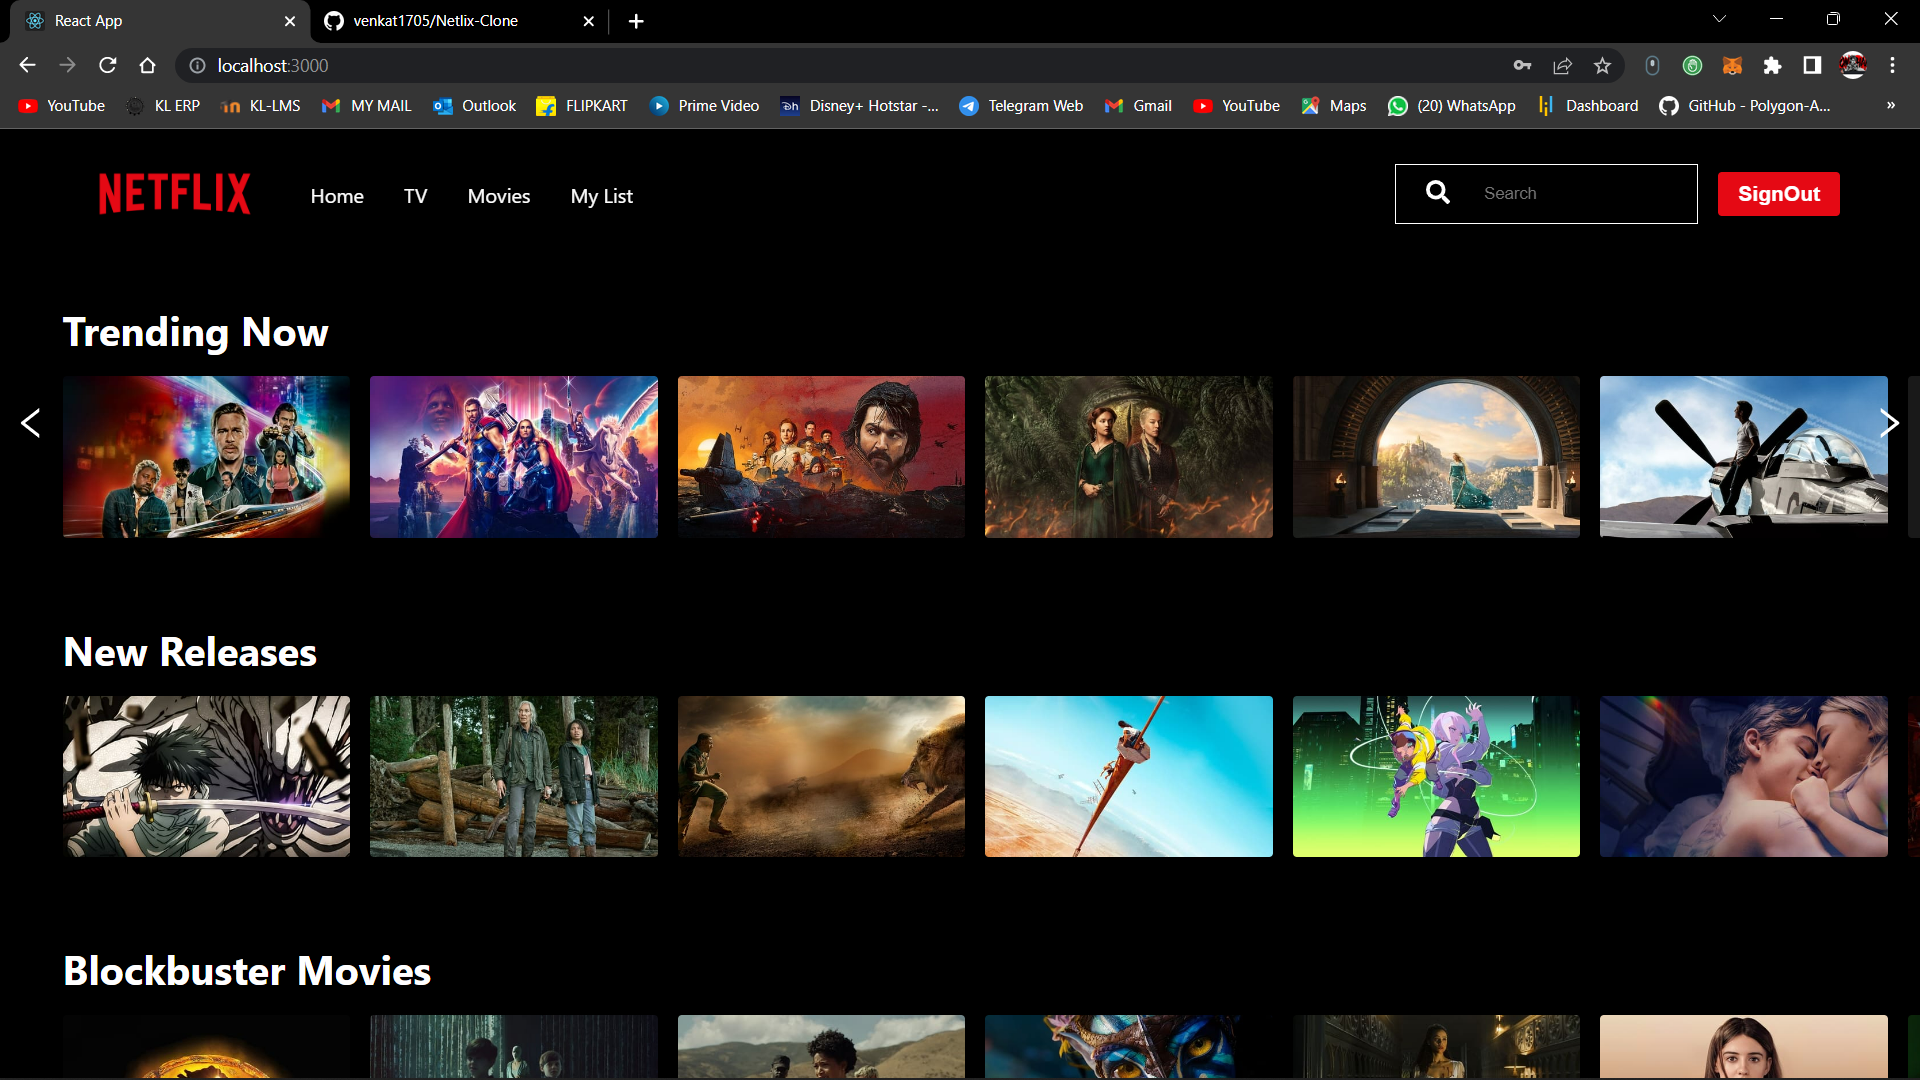Reload the page
The image size is (1920, 1080).
[x=108, y=65]
